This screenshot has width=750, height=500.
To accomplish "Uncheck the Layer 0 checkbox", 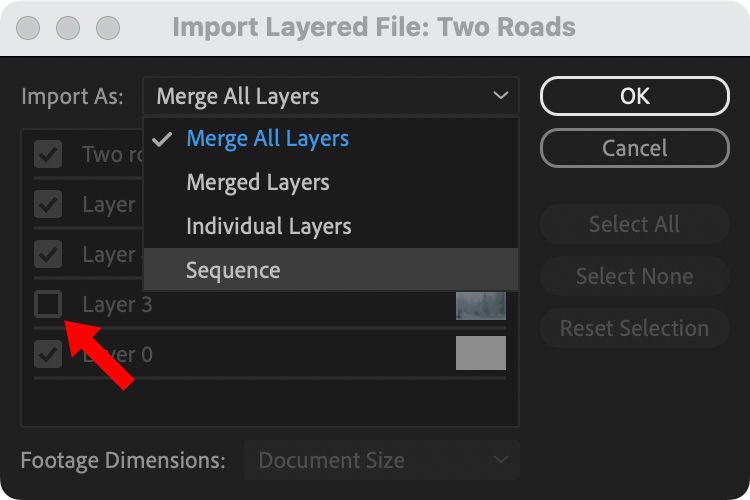I will pyautogui.click(x=48, y=353).
